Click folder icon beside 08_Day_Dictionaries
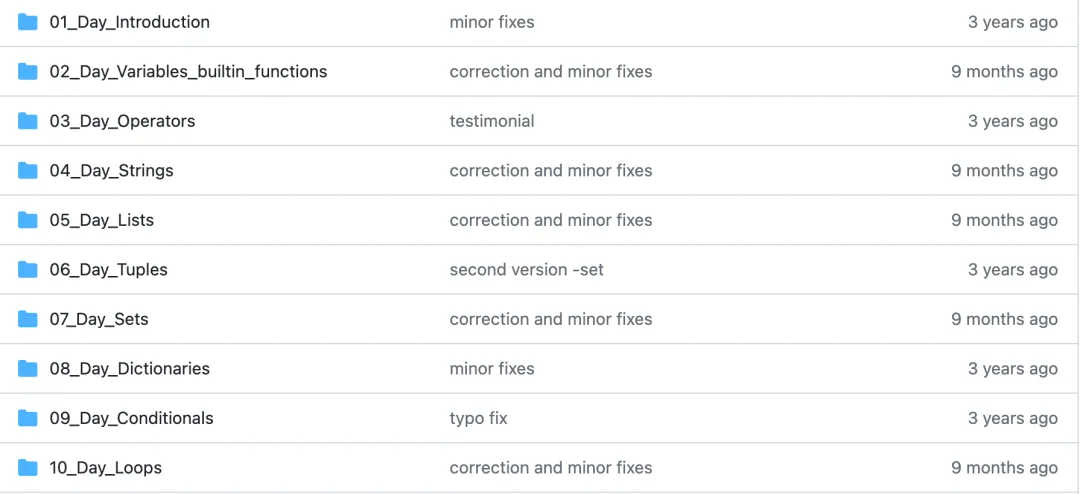 coord(28,369)
